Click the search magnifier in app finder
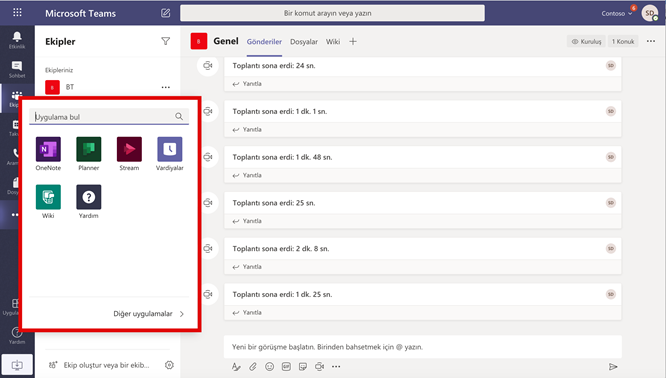Viewport: 666px width, 378px height. click(x=179, y=116)
